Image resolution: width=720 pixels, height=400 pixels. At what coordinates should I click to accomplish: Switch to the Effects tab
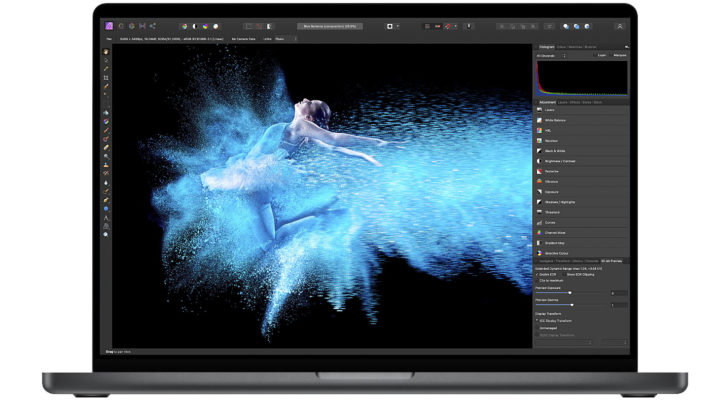(x=575, y=102)
